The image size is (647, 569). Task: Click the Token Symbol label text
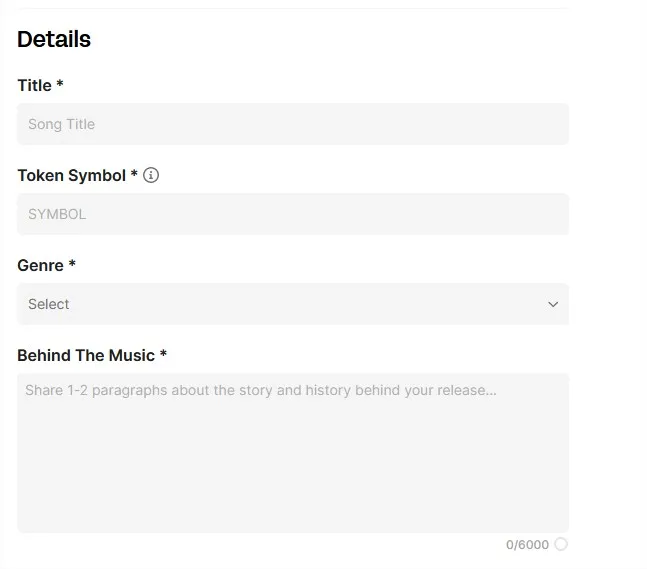tap(71, 175)
